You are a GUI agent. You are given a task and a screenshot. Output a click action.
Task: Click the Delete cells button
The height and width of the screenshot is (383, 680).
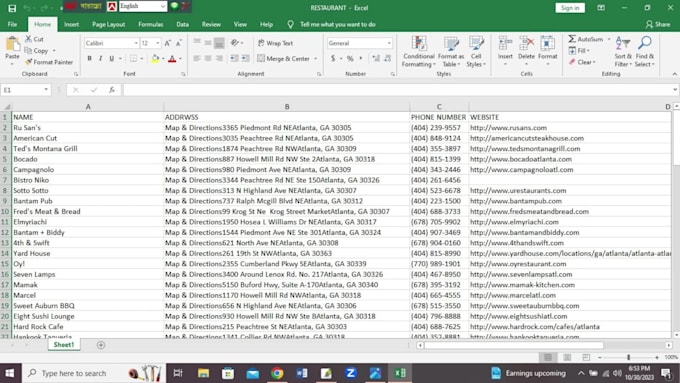coord(526,51)
